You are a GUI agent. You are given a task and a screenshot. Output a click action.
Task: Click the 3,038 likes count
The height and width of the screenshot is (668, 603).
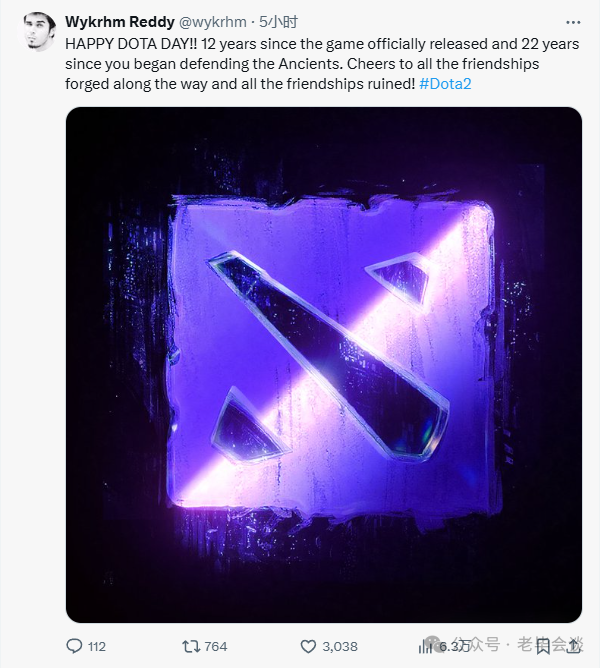tap(340, 647)
